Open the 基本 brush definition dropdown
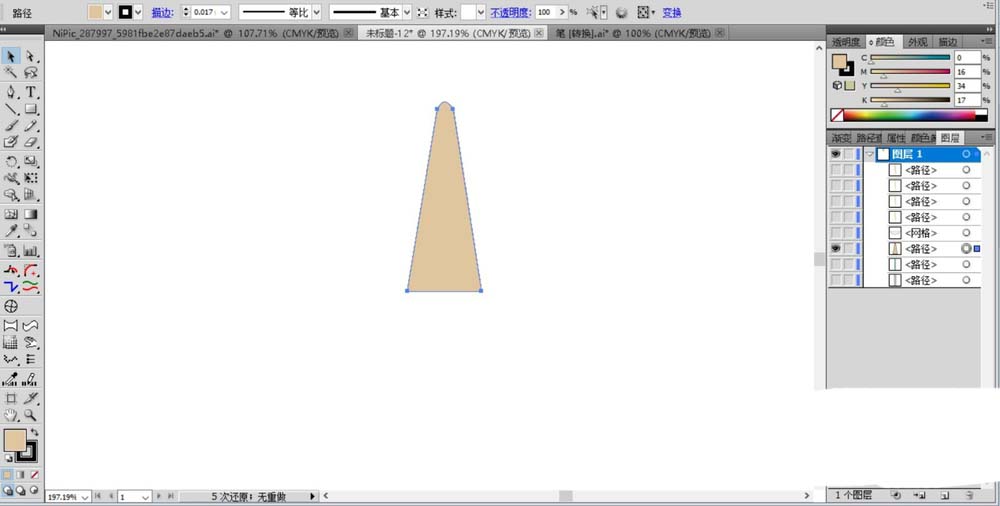 (407, 12)
